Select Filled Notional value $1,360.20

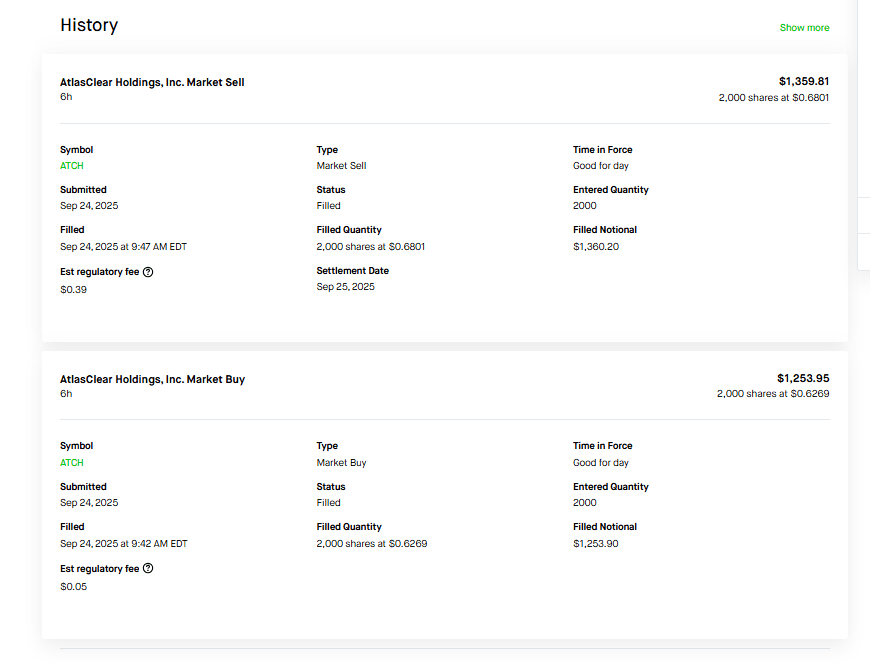pyautogui.click(x=596, y=246)
